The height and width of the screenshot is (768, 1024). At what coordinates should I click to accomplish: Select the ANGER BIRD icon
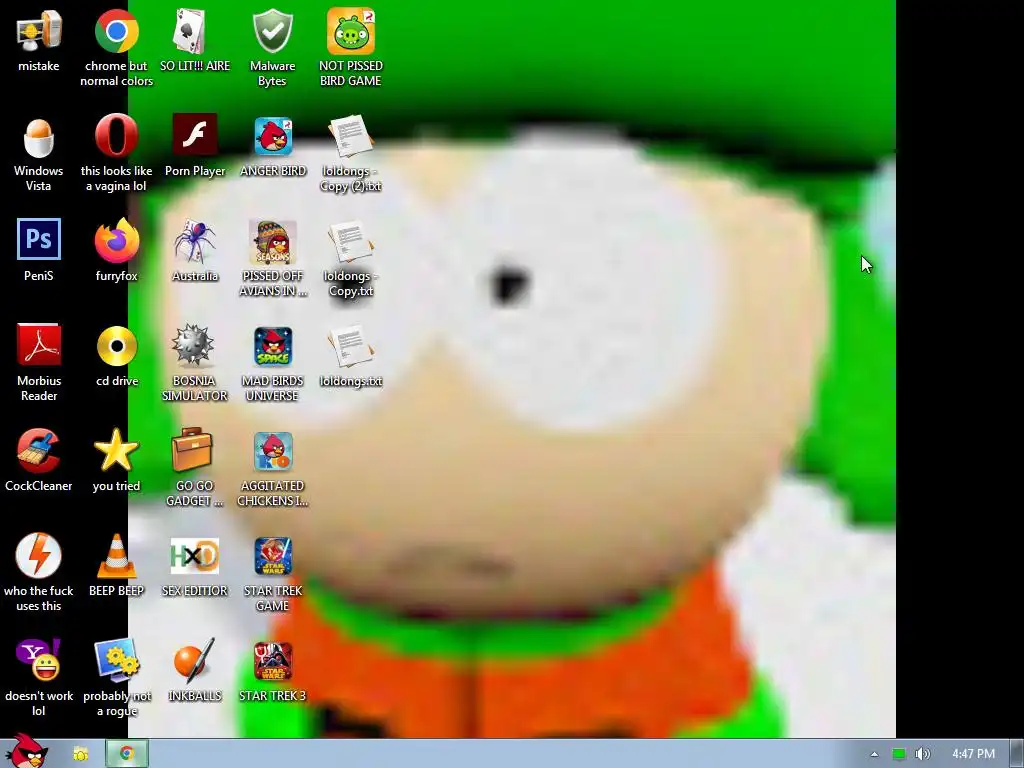[273, 136]
